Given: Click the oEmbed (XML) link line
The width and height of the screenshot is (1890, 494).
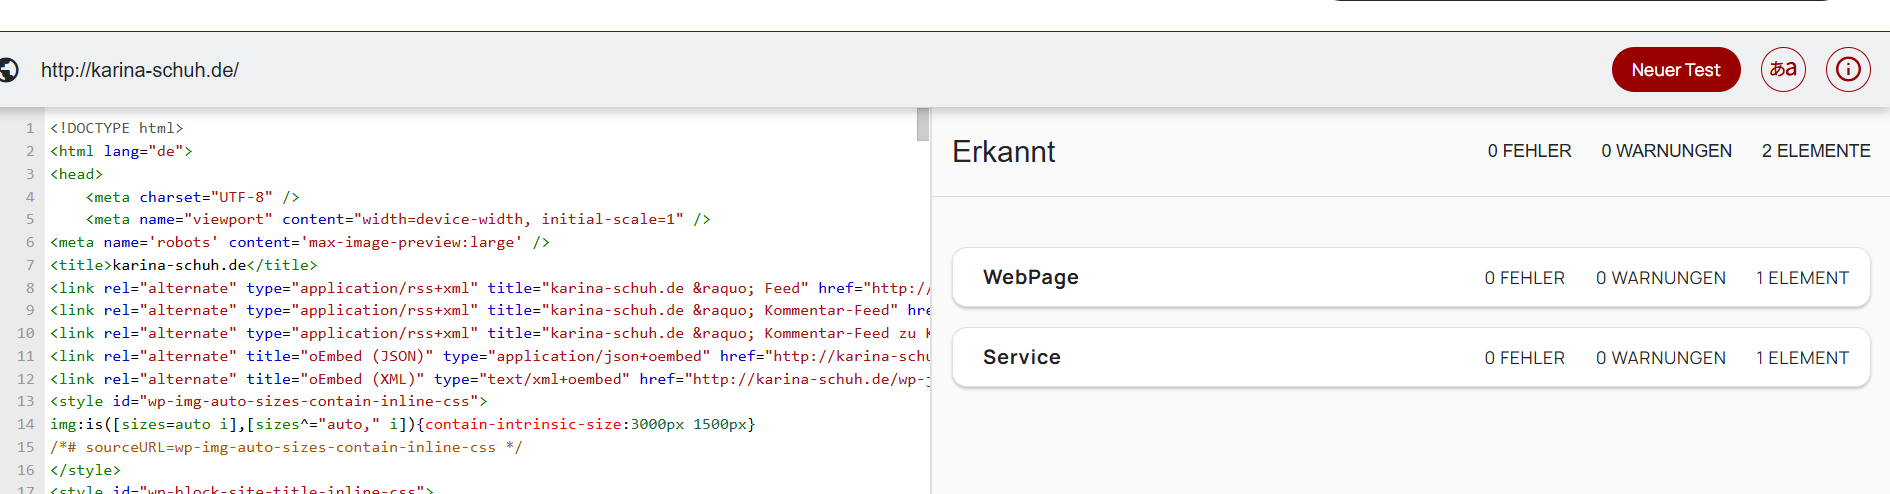Looking at the screenshot, I should point(490,379).
